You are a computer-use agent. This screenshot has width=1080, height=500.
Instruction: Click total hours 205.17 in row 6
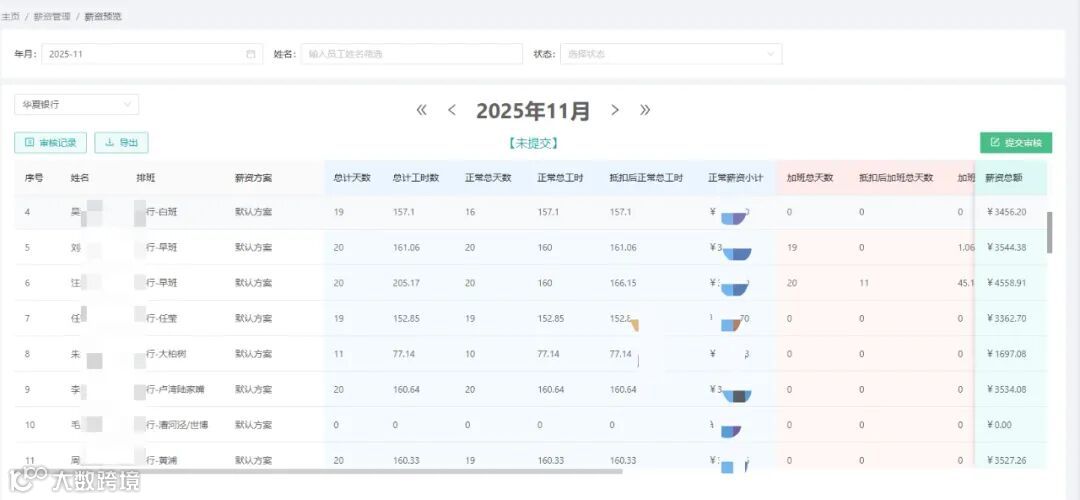(x=406, y=283)
